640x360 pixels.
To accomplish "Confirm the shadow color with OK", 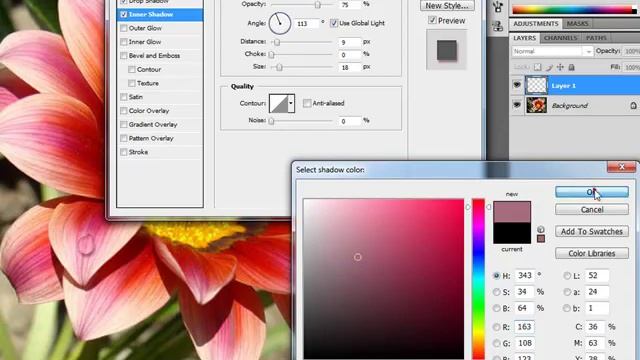I will click(x=592, y=192).
